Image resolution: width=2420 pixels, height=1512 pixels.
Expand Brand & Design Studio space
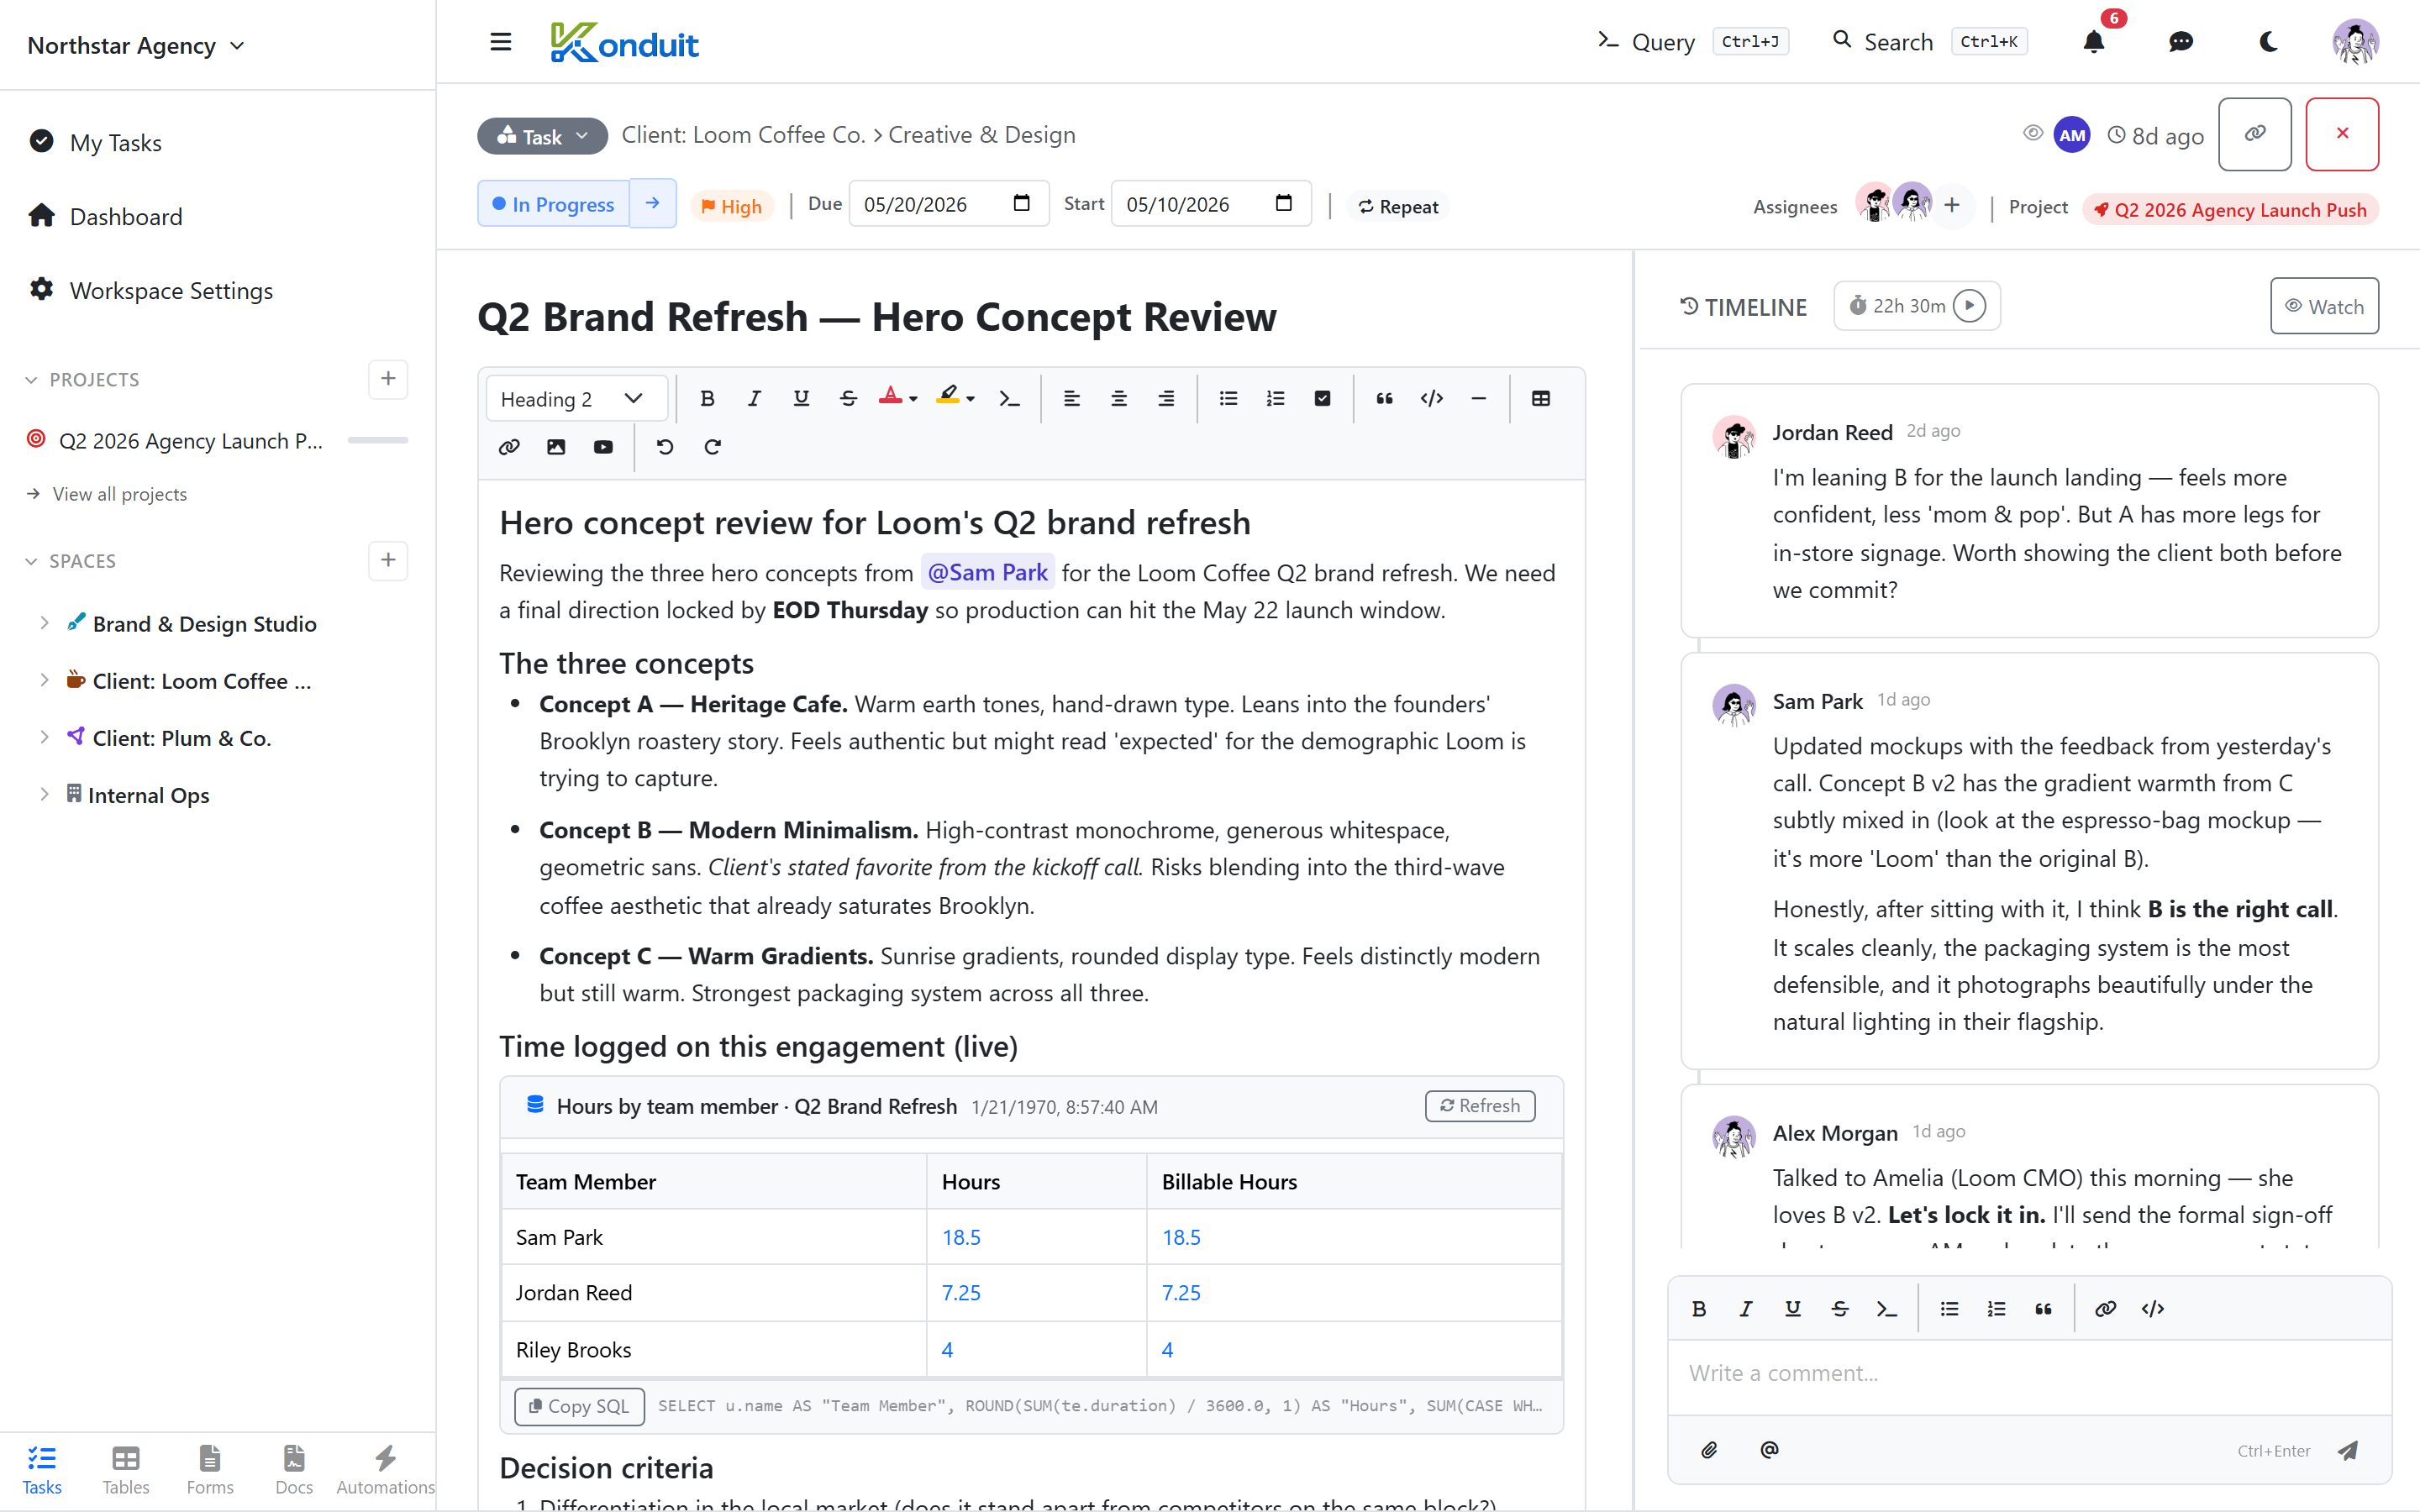pyautogui.click(x=44, y=623)
